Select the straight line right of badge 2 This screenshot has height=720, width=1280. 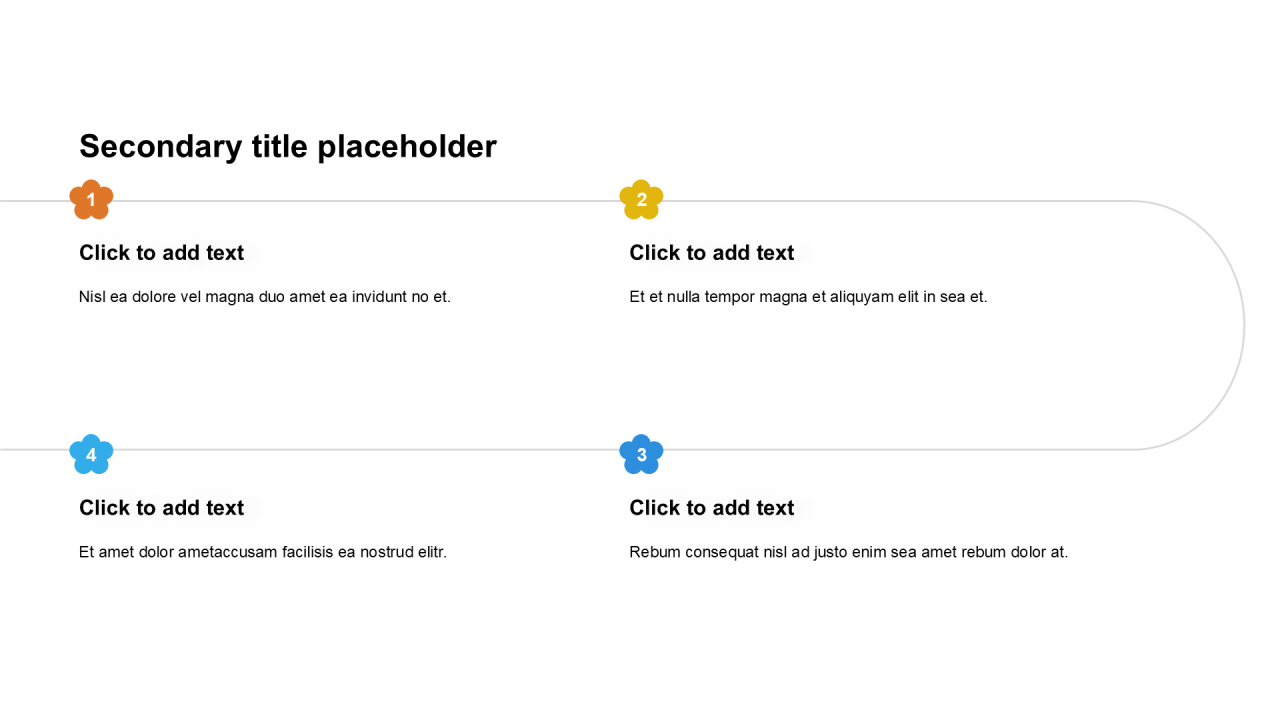[900, 201]
